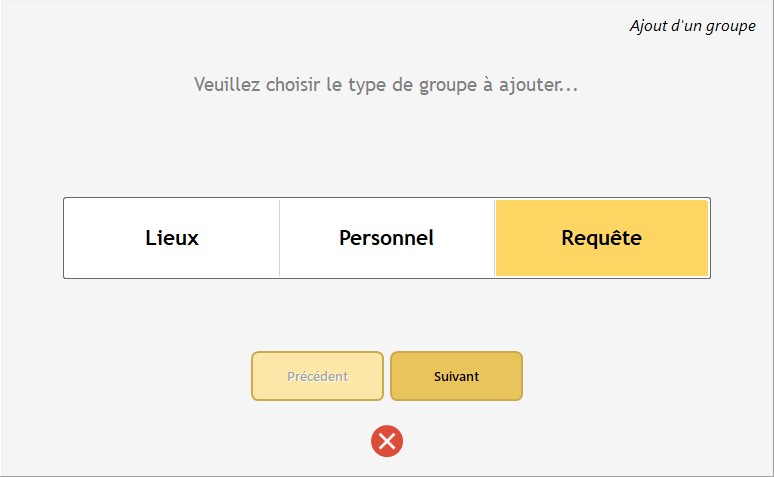Go back using the Précédent button
Screen dimensions: 774x477
pos(317,377)
